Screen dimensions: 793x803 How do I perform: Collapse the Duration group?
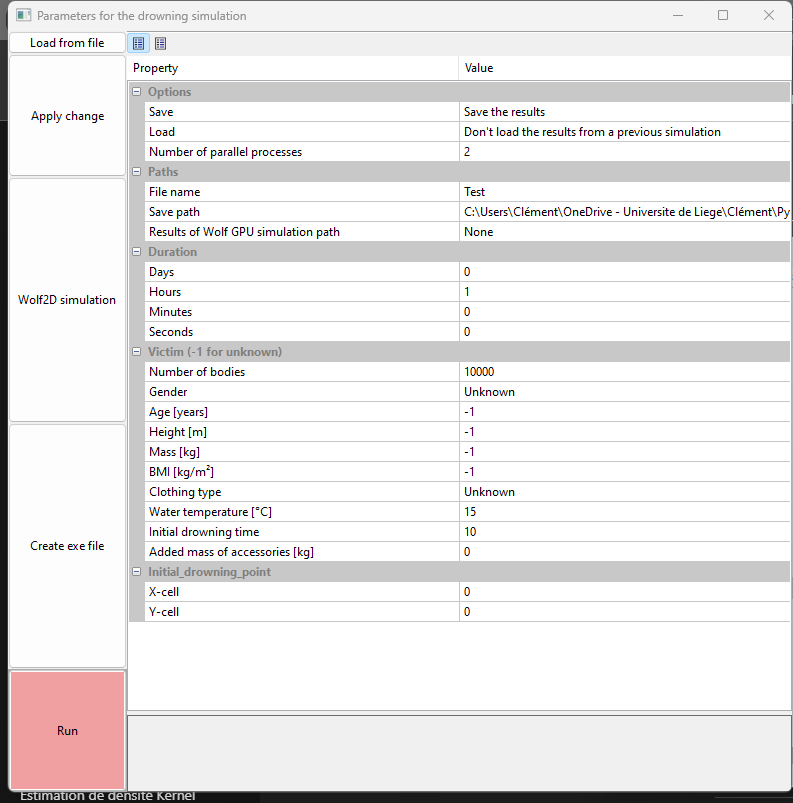(137, 252)
